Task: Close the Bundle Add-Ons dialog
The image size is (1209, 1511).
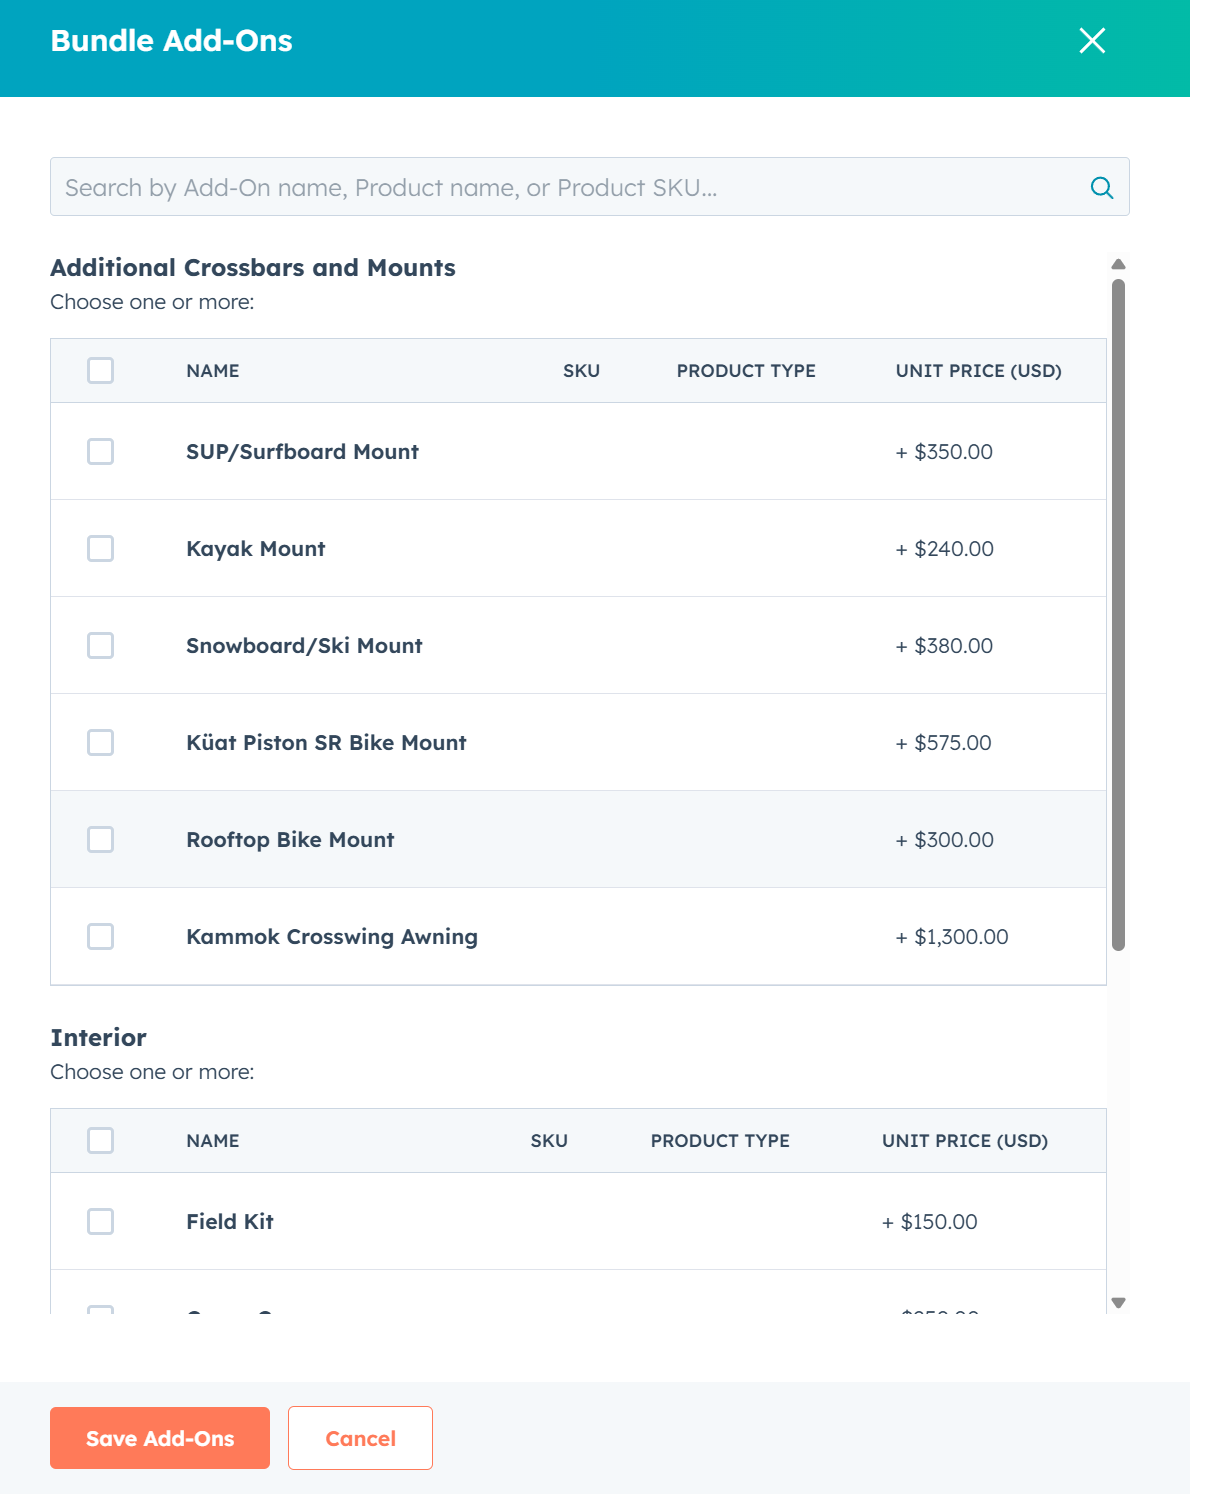Action: [x=1092, y=41]
